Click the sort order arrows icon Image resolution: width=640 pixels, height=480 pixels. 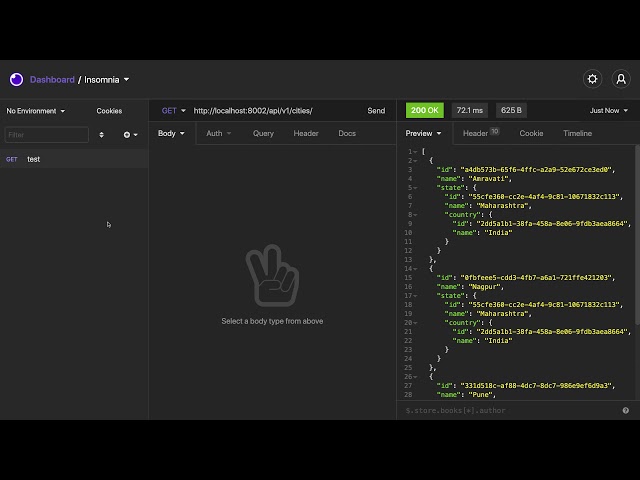[101, 135]
